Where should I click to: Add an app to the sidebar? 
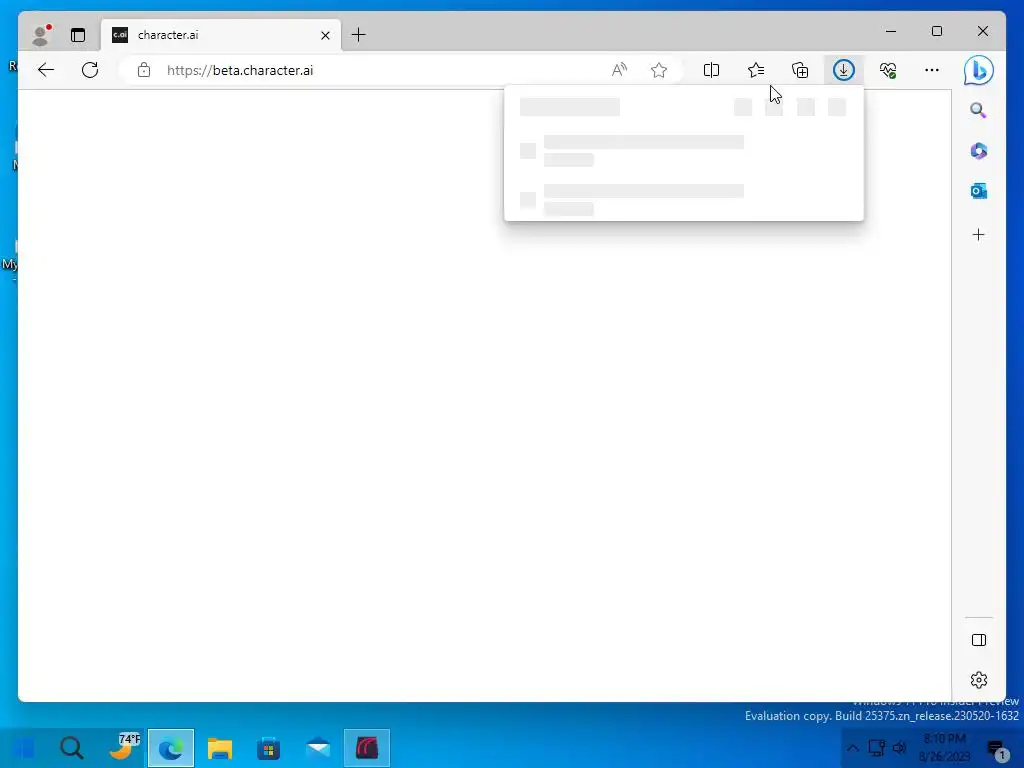point(978,234)
